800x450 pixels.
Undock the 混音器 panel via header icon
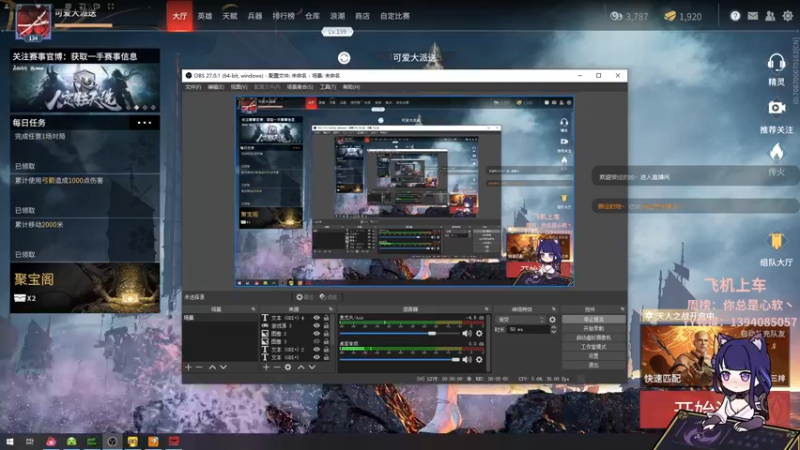(486, 309)
